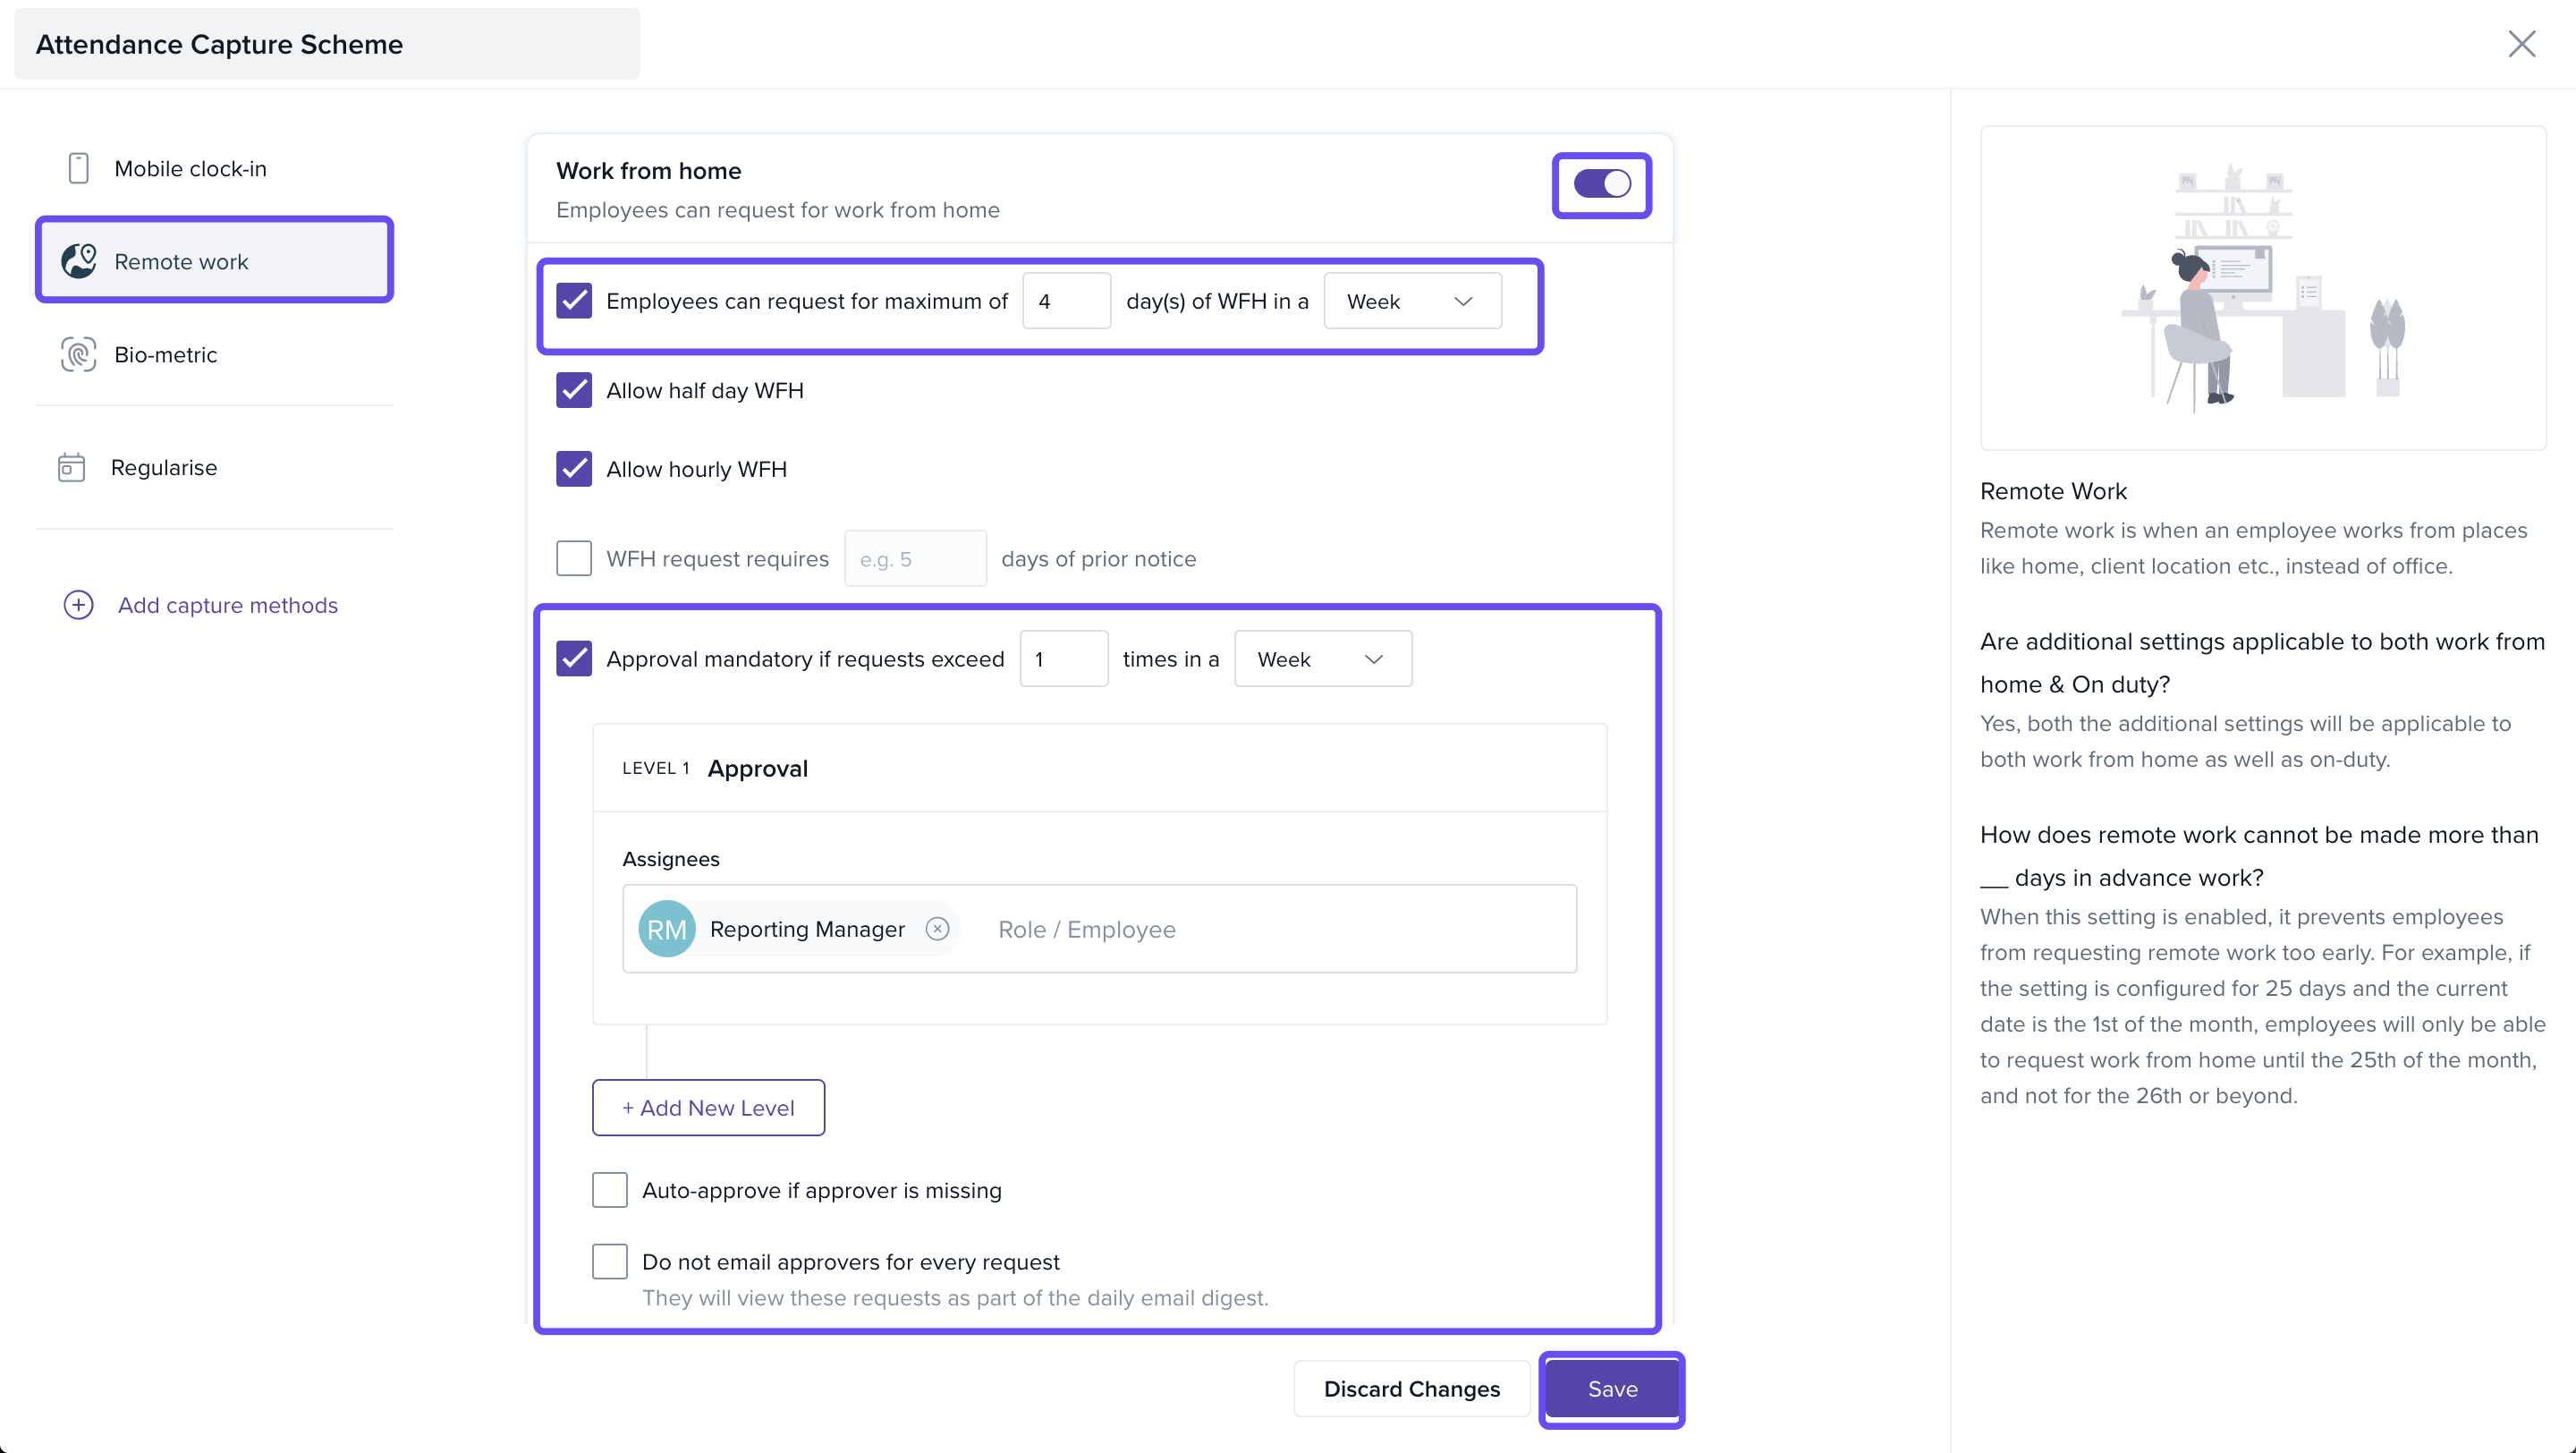Open the Role / Employee assignee selector

1270,929
